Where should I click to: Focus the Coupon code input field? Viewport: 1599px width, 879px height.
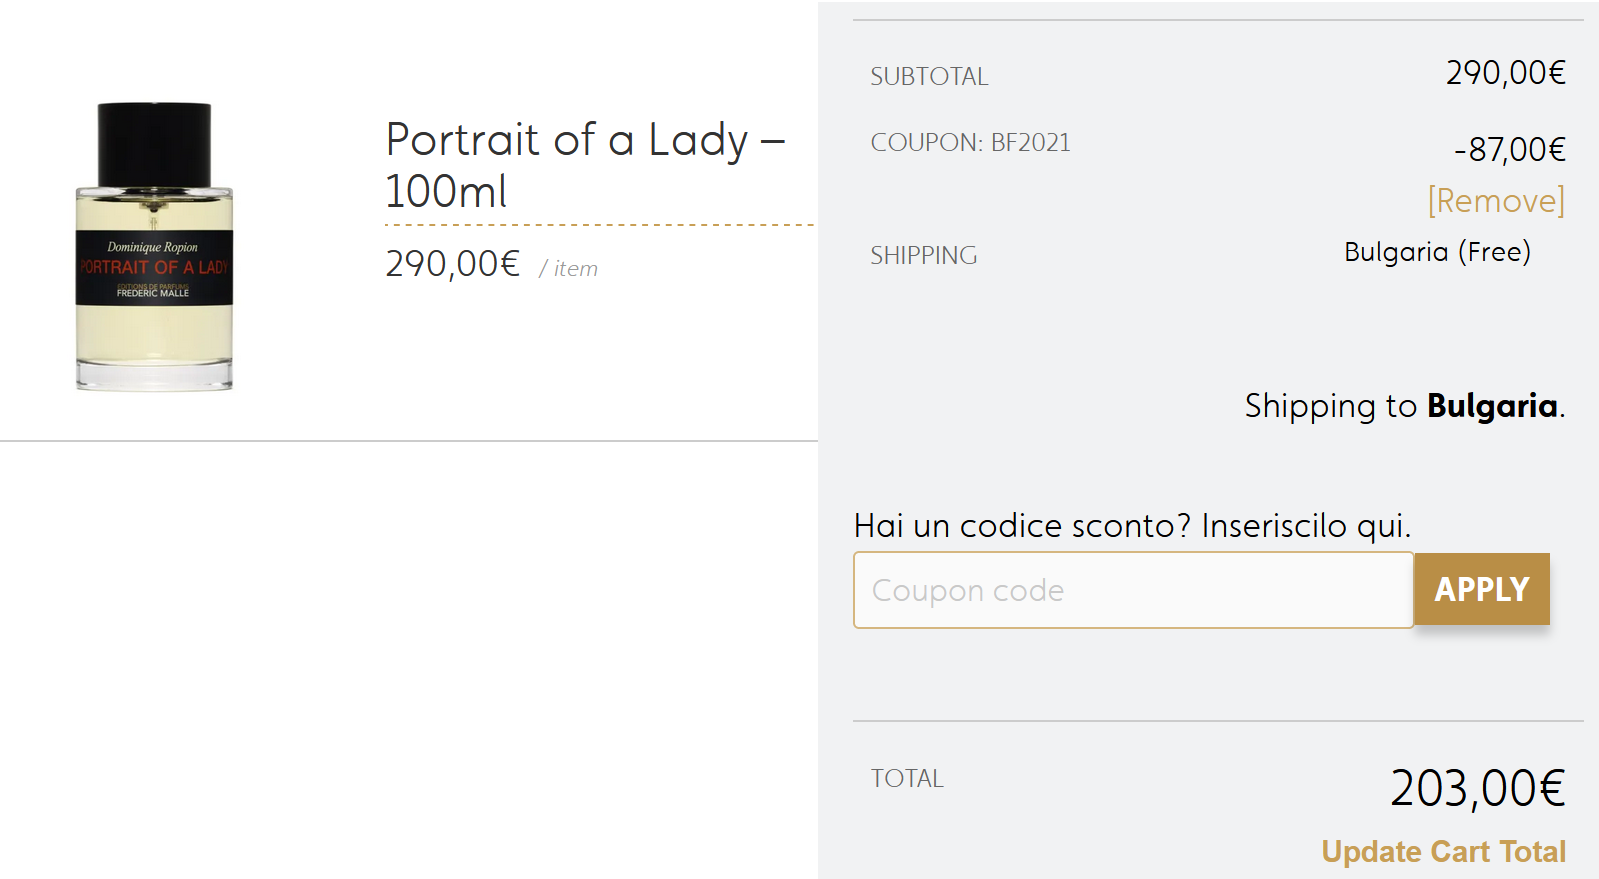click(1133, 590)
